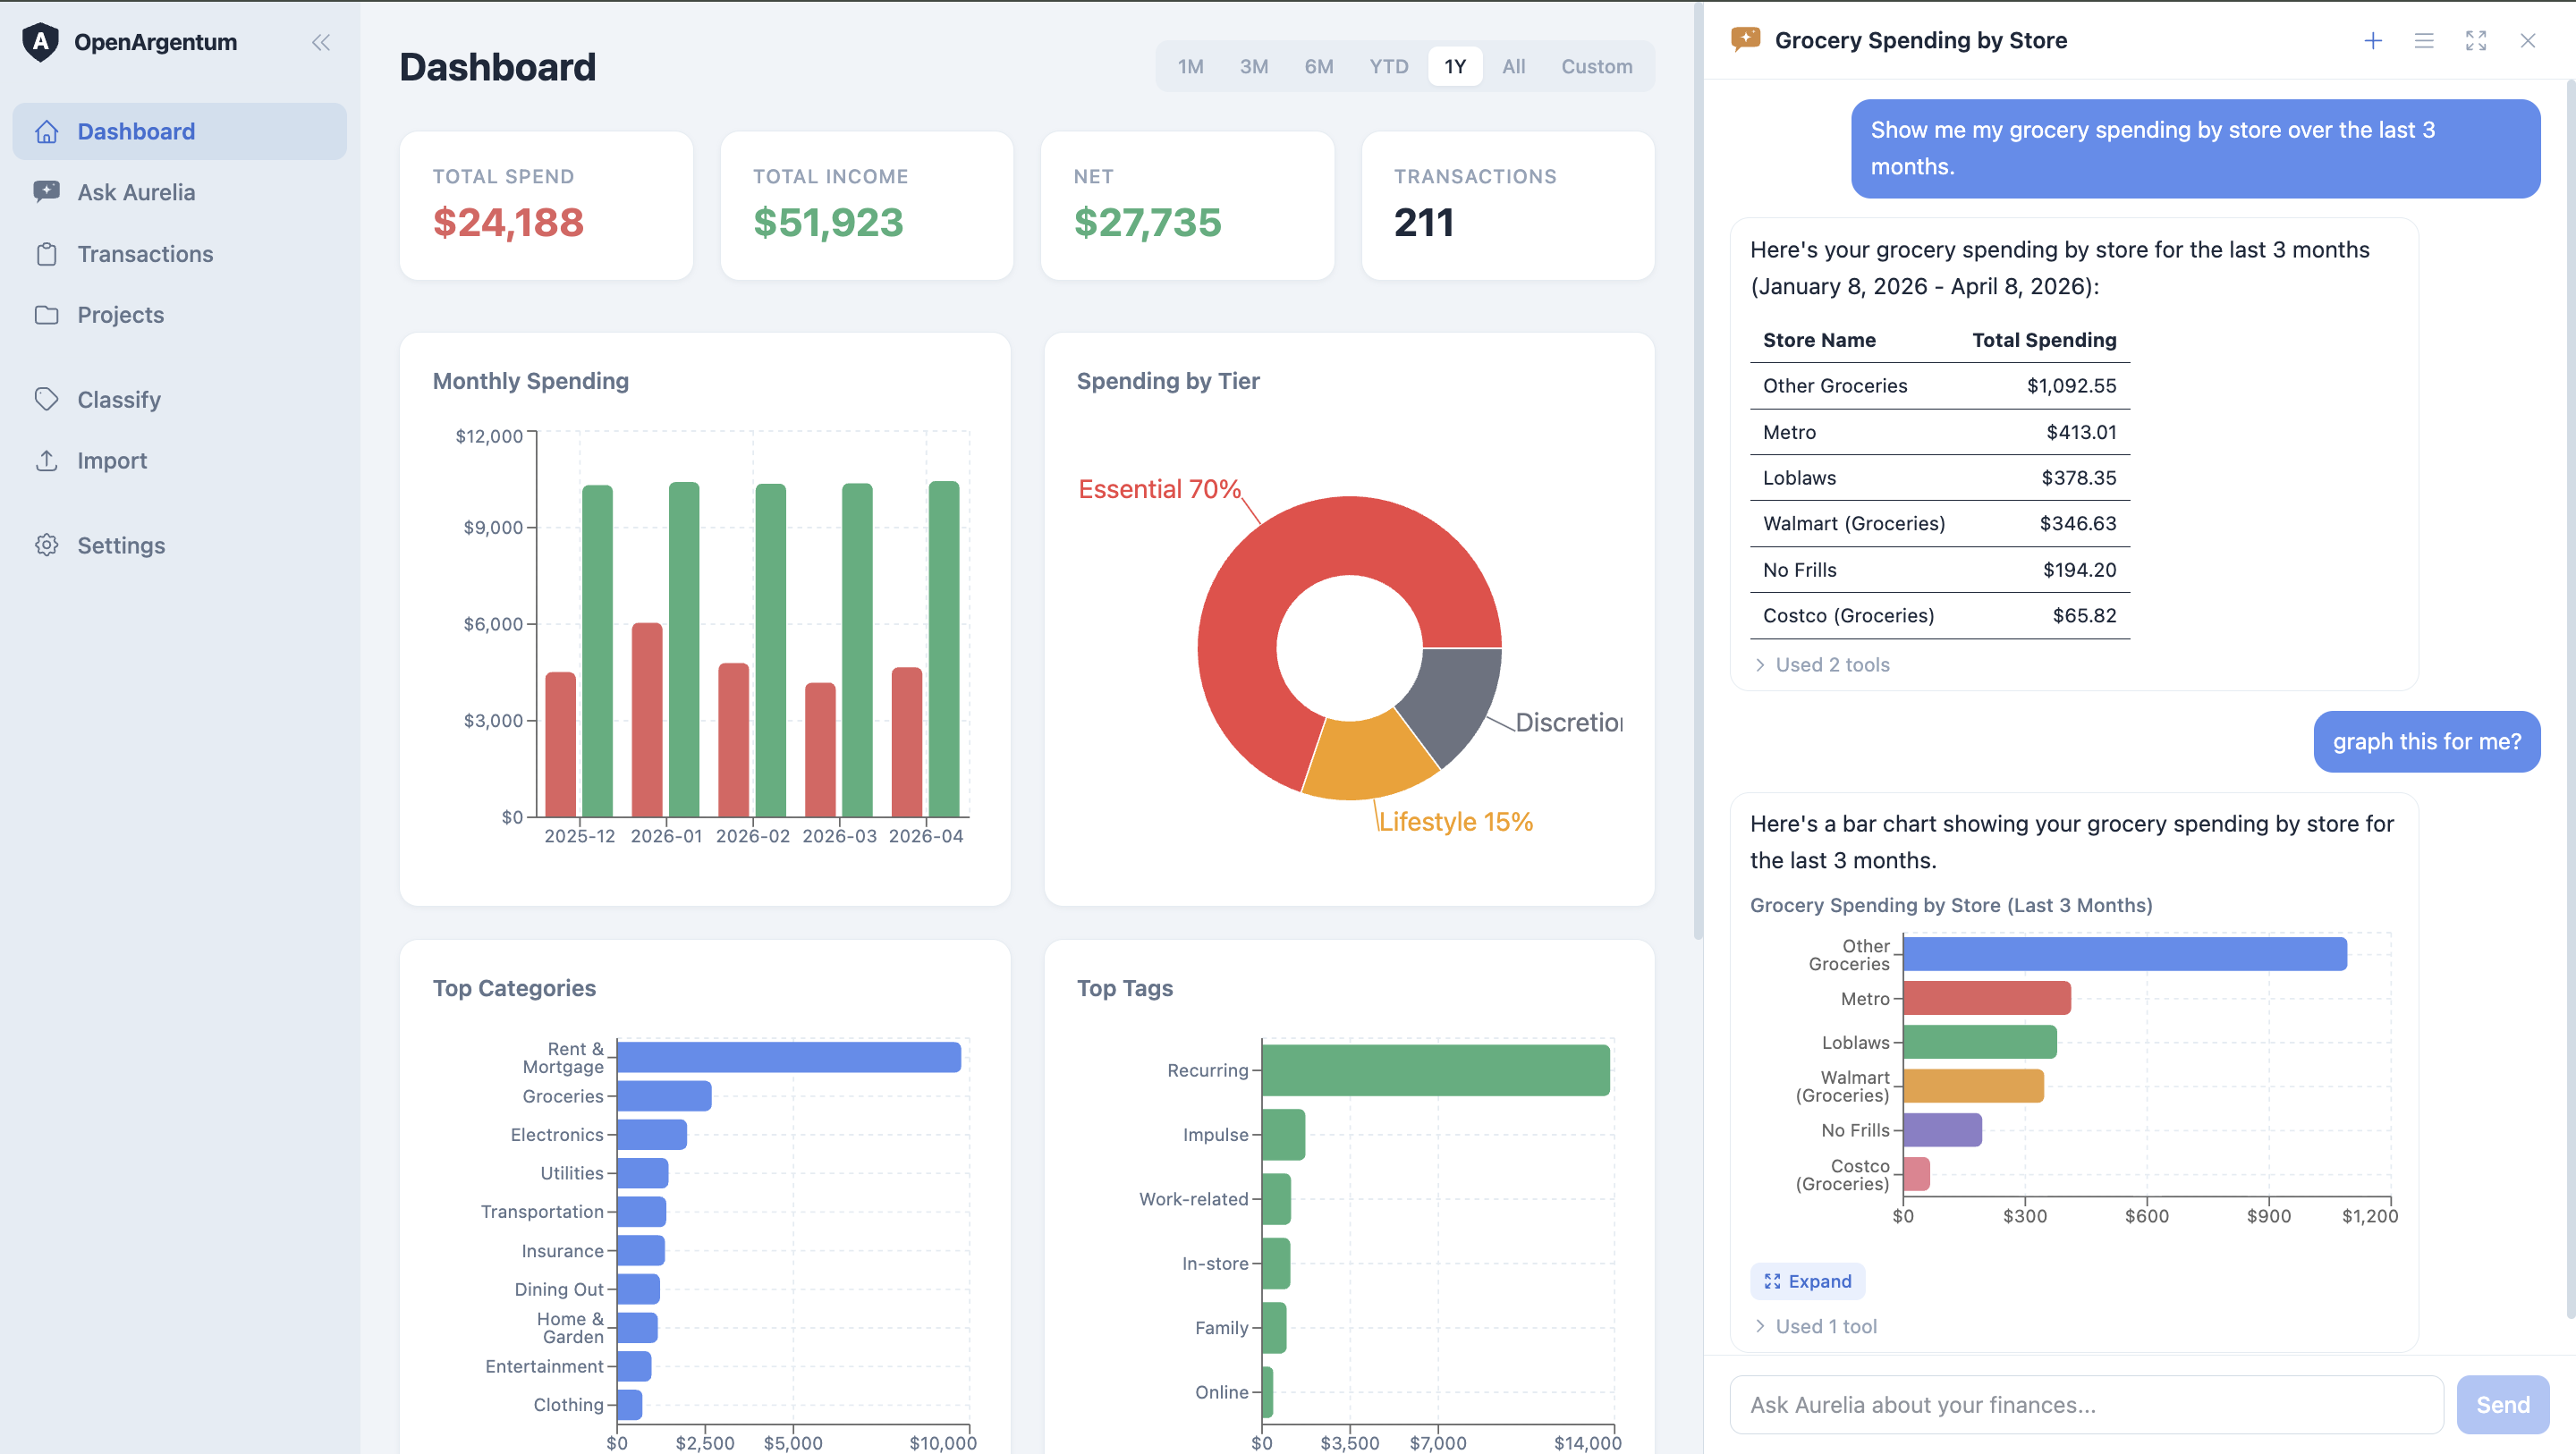Click the Impulse tag bar
Image resolution: width=2576 pixels, height=1454 pixels.
point(1284,1135)
